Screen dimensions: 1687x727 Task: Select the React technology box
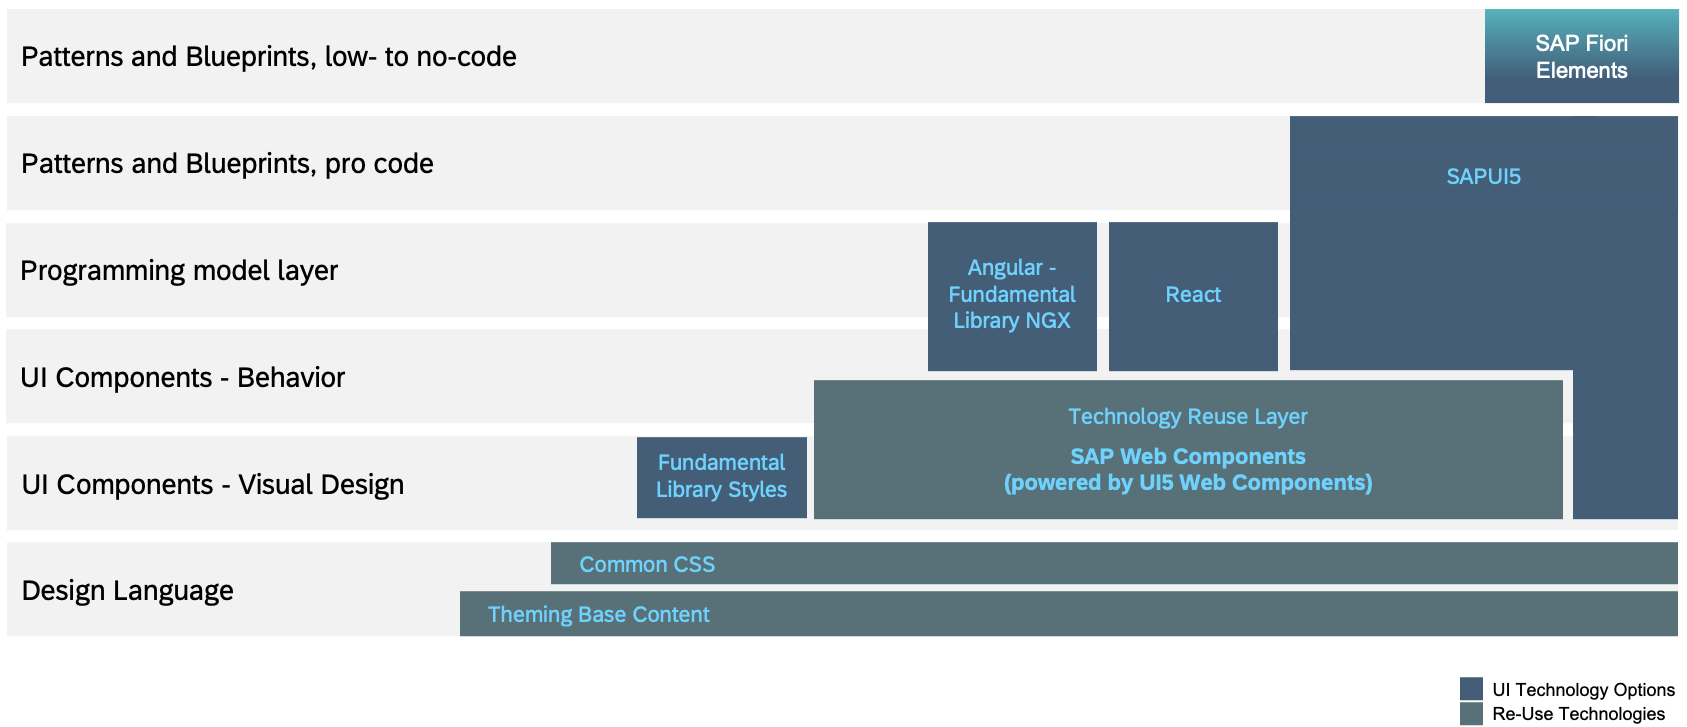1193,295
